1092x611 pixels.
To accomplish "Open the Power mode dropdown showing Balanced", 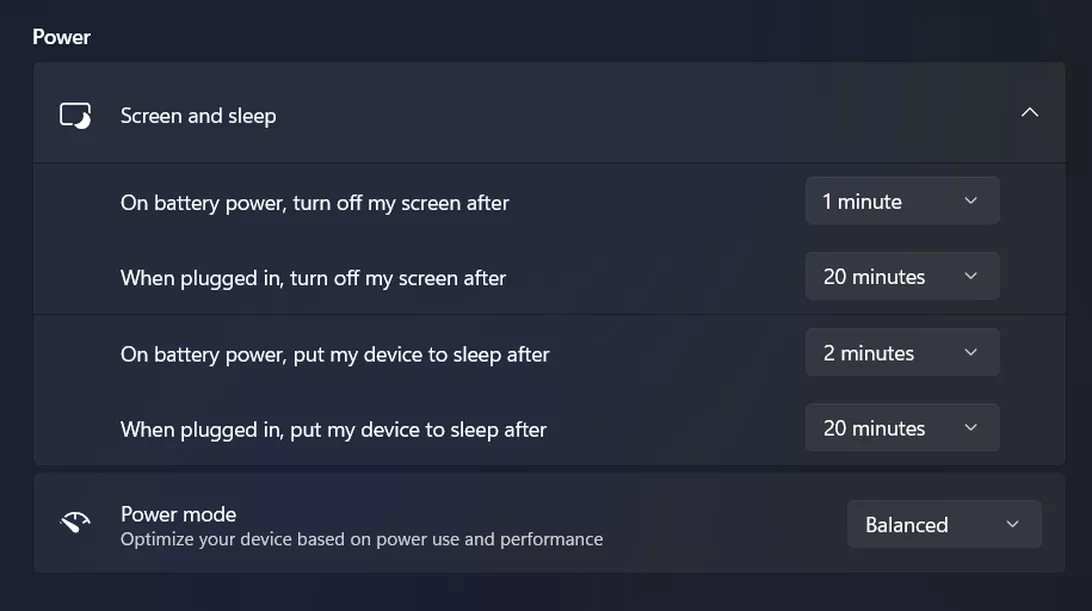I will (x=943, y=523).
